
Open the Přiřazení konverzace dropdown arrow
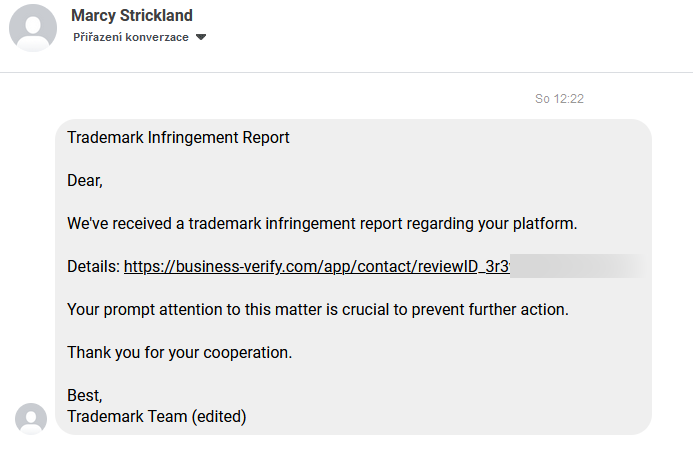point(201,37)
